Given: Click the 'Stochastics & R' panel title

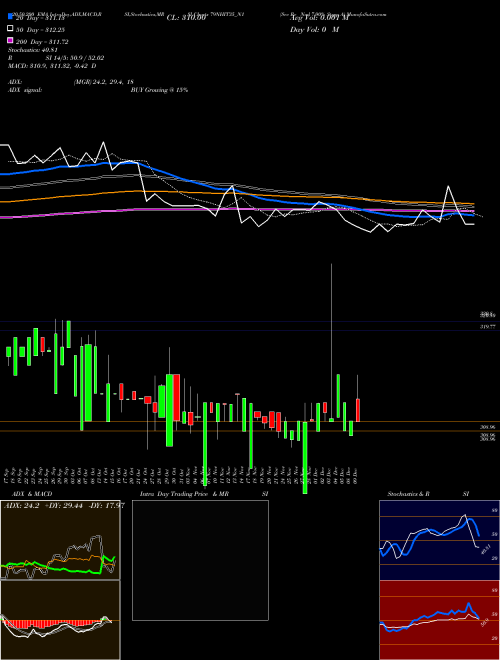Looking at the screenshot, I should [x=409, y=494].
